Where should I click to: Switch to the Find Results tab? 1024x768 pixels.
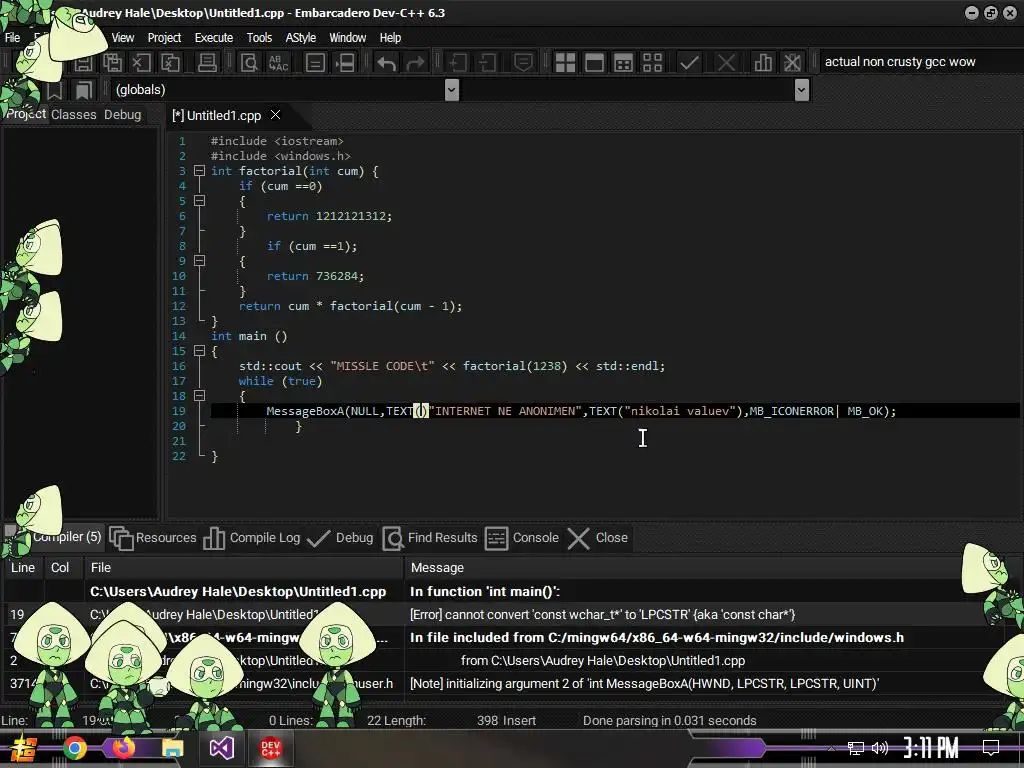(x=430, y=538)
